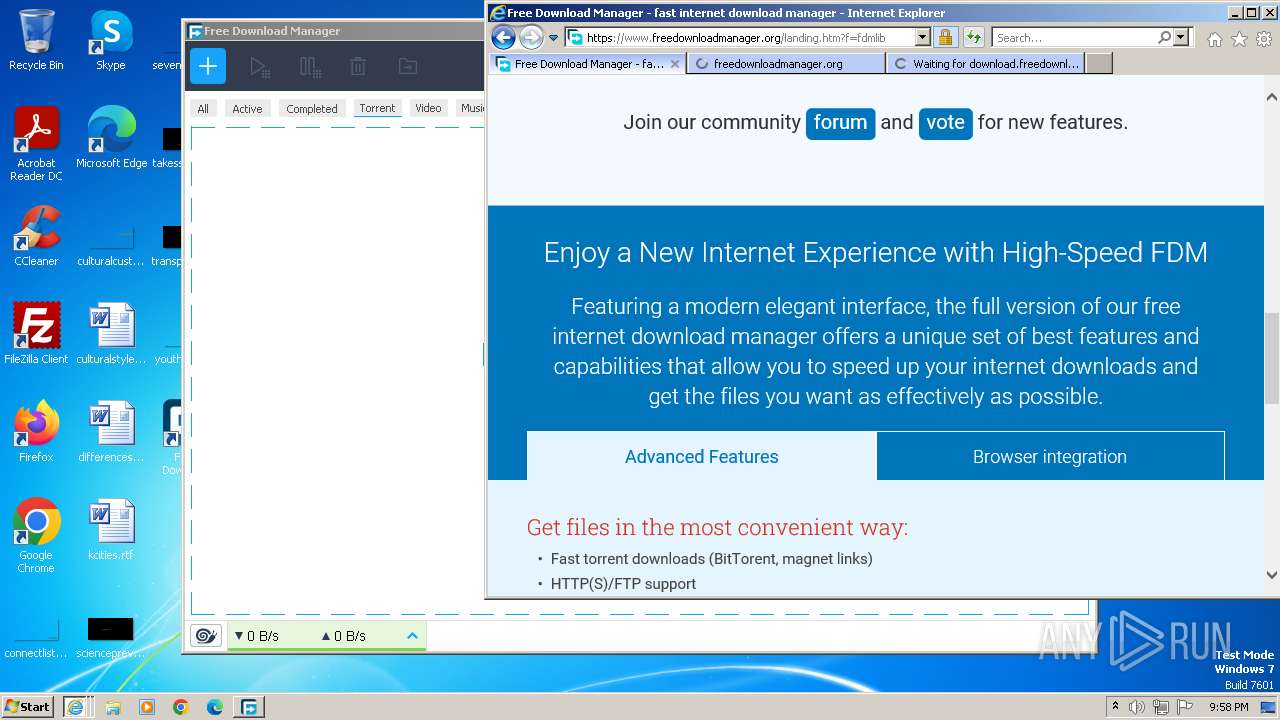Click IE page scrollbar up arrow

pyautogui.click(x=1272, y=97)
